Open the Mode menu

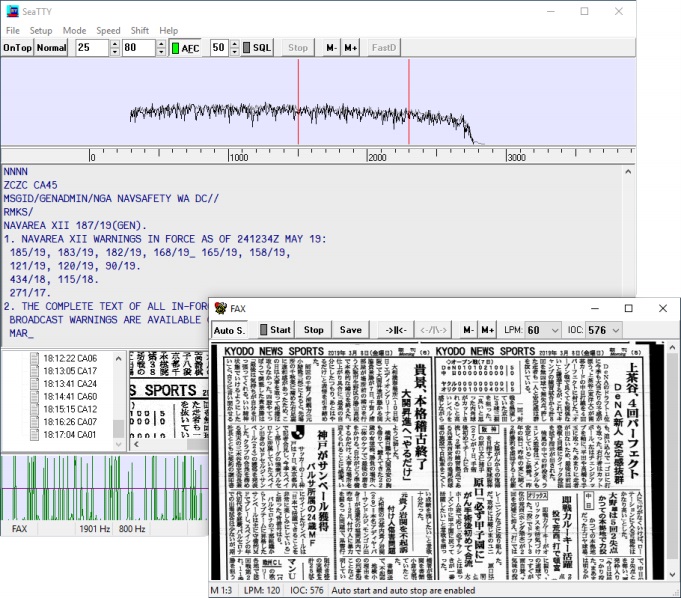[74, 30]
